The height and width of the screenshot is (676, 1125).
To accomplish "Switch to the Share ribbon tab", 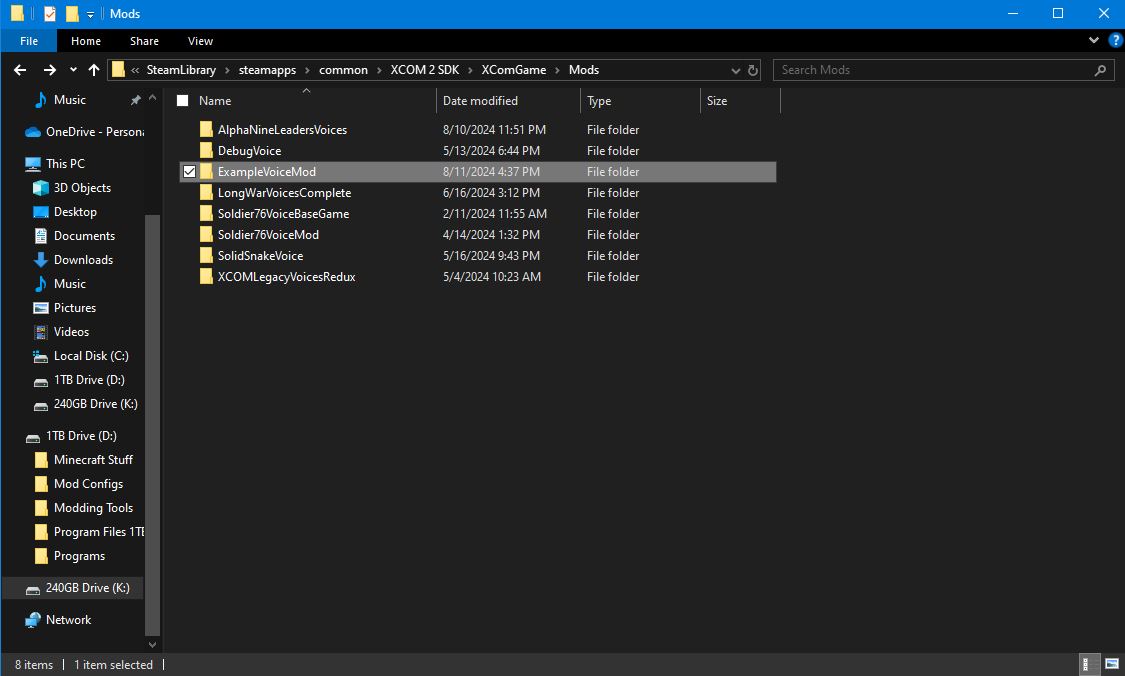I will click(144, 41).
